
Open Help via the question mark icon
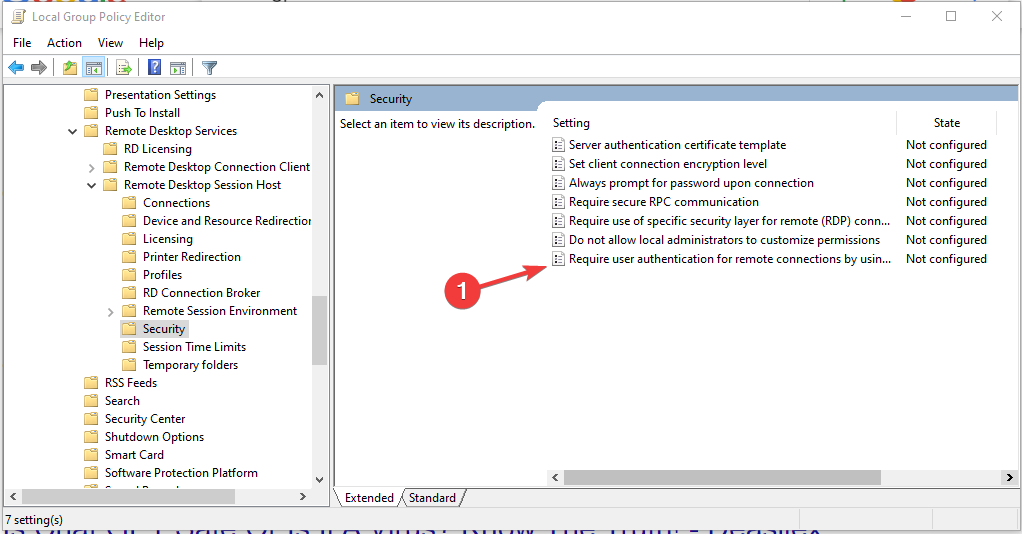click(x=154, y=67)
